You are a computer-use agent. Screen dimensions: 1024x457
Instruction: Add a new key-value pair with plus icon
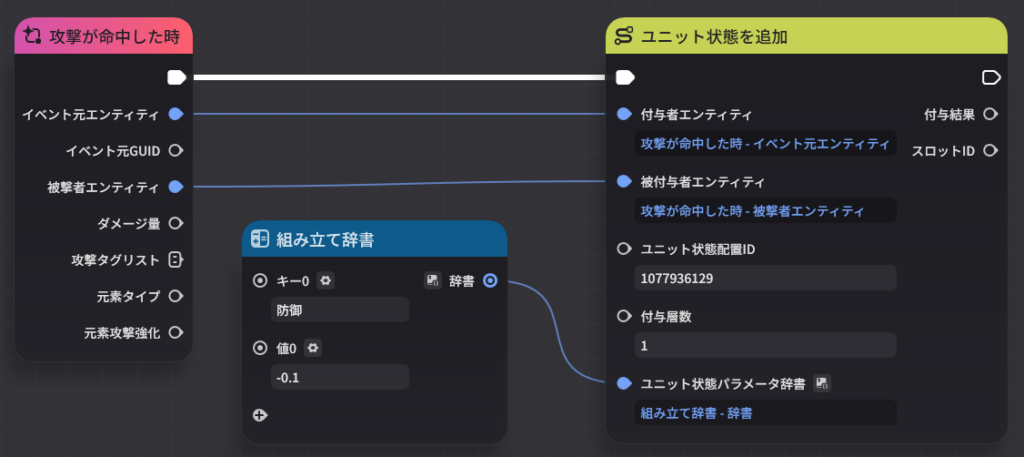click(260, 415)
